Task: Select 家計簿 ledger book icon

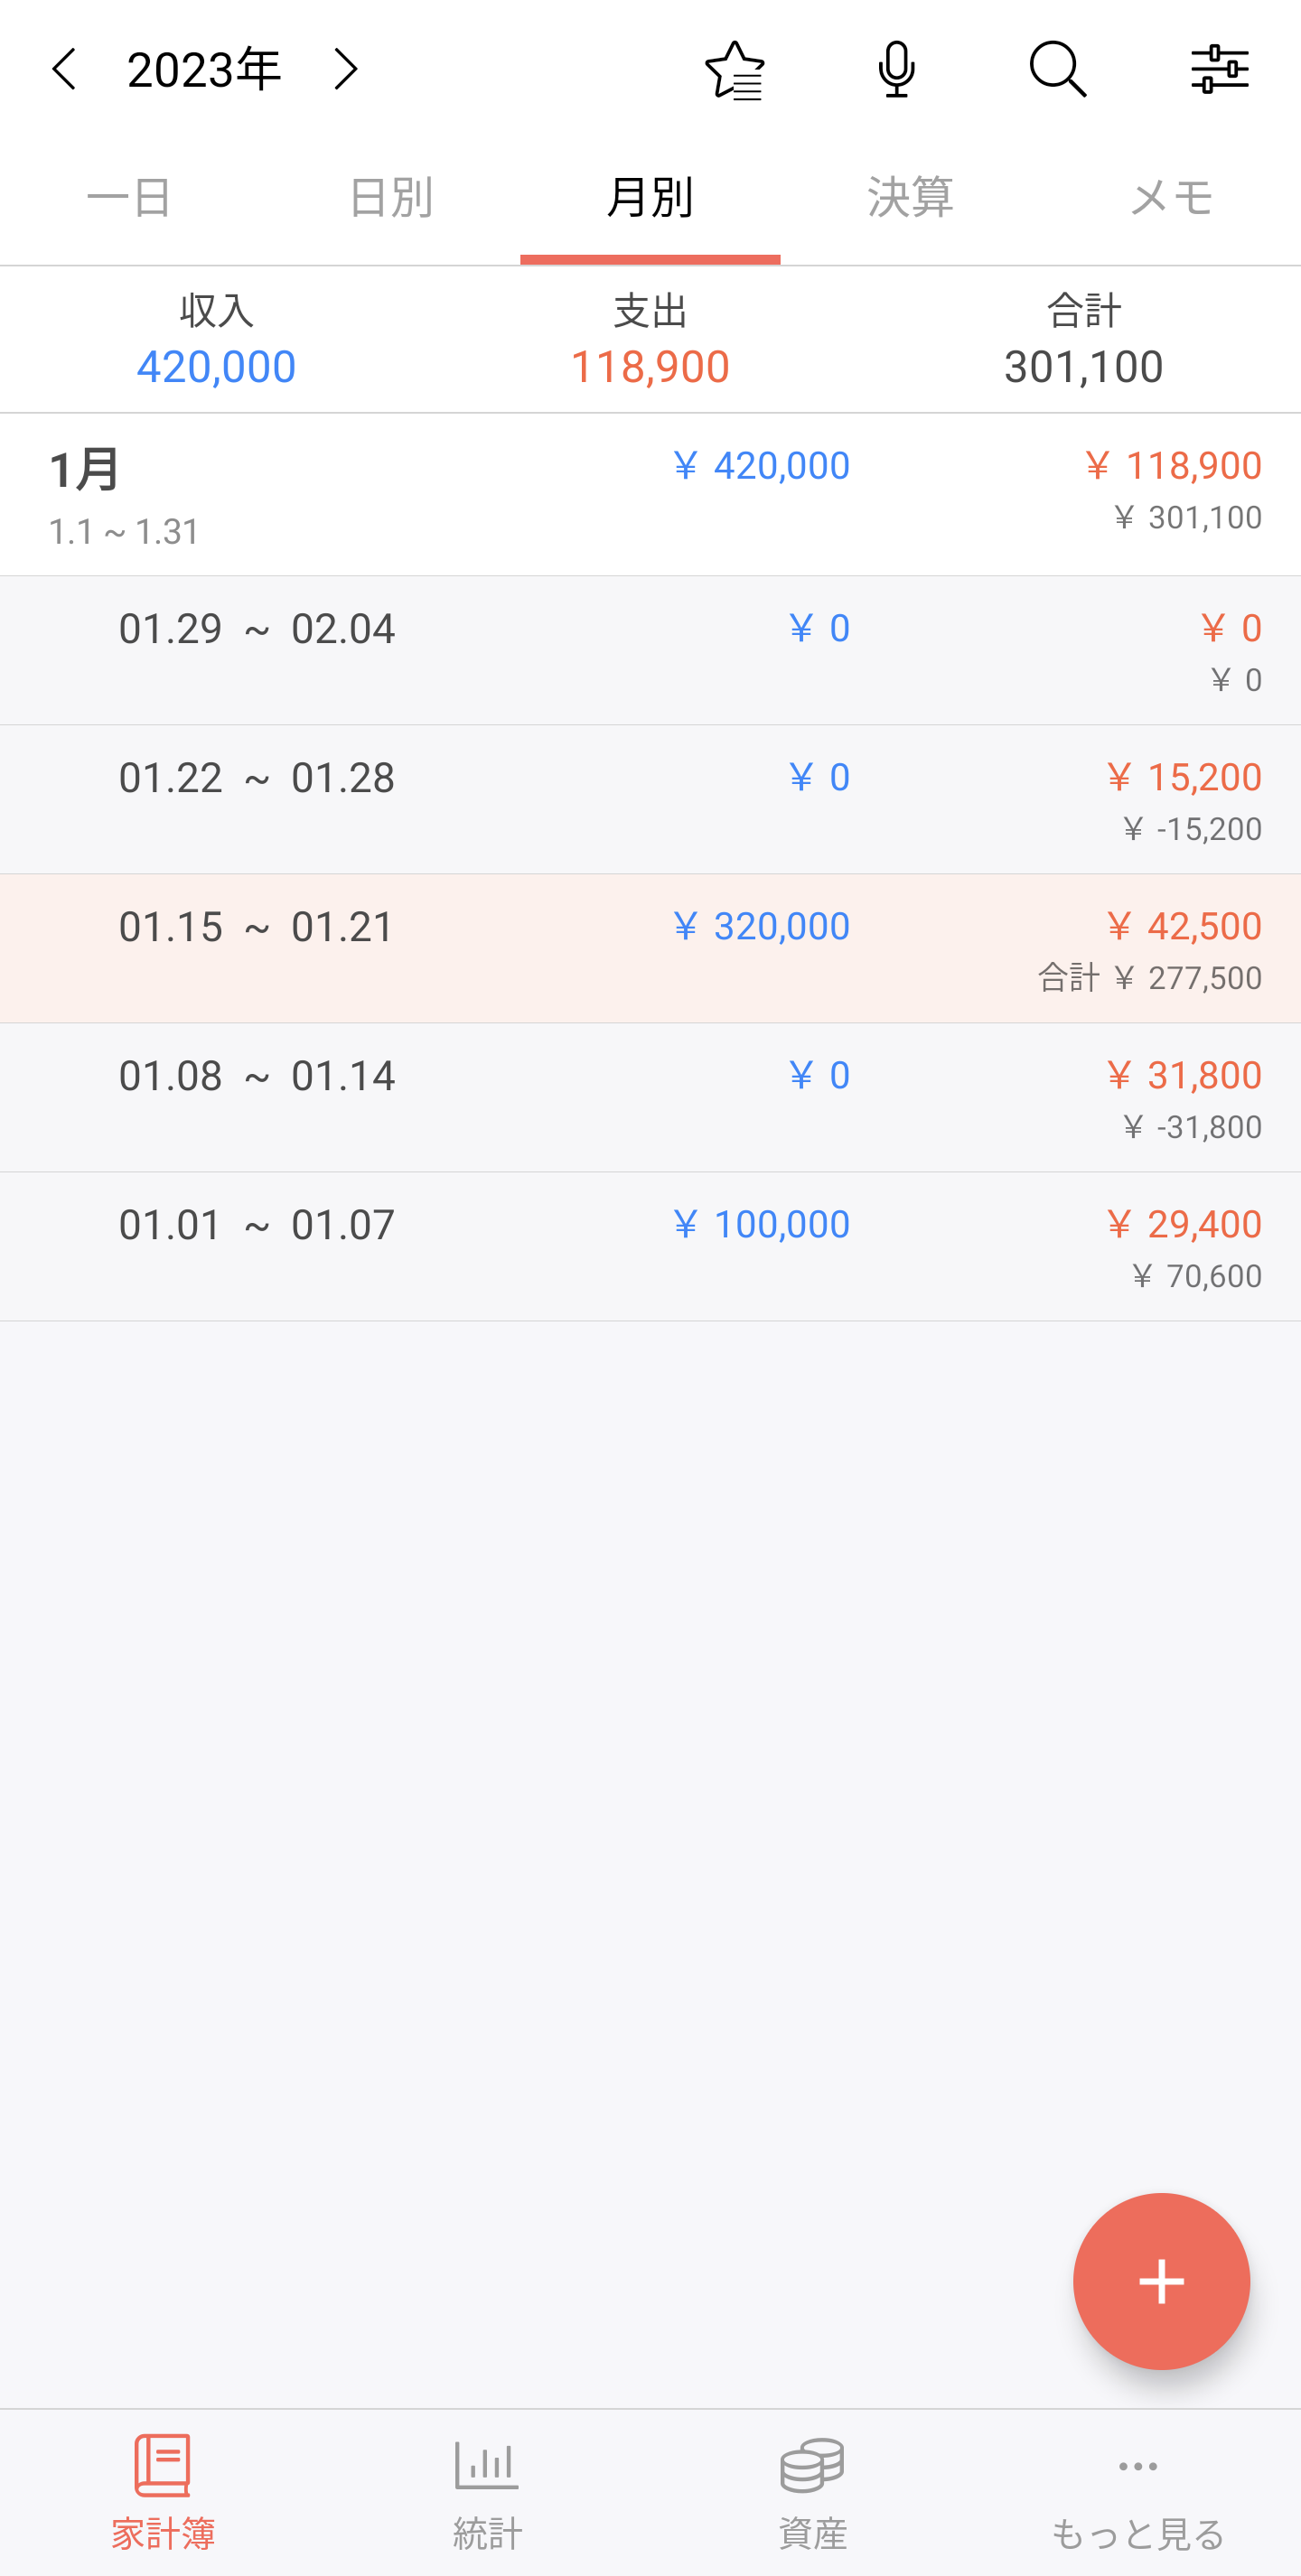Action: tap(163, 2492)
